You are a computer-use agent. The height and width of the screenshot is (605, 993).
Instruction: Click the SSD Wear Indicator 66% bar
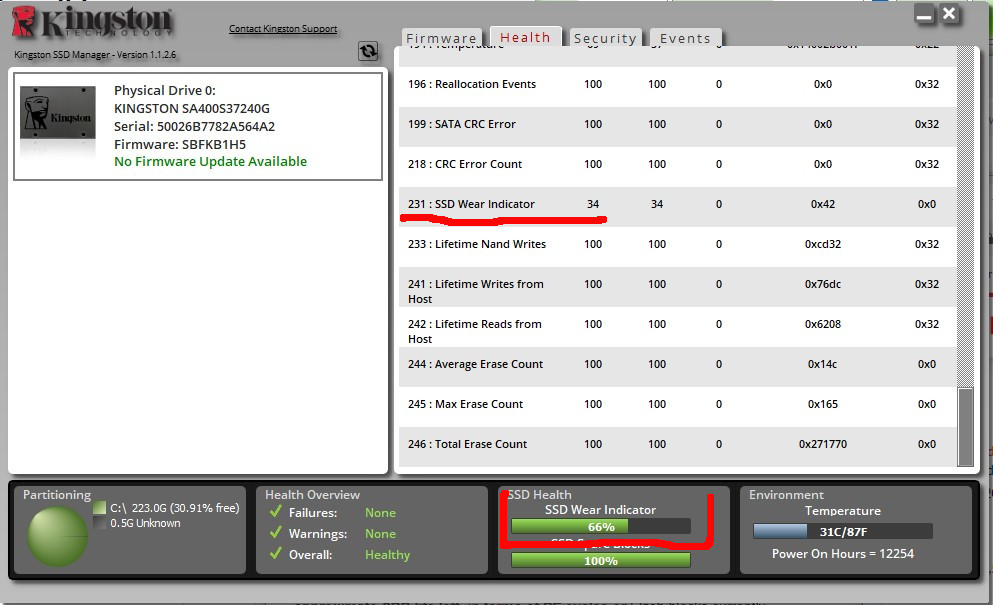[x=601, y=526]
